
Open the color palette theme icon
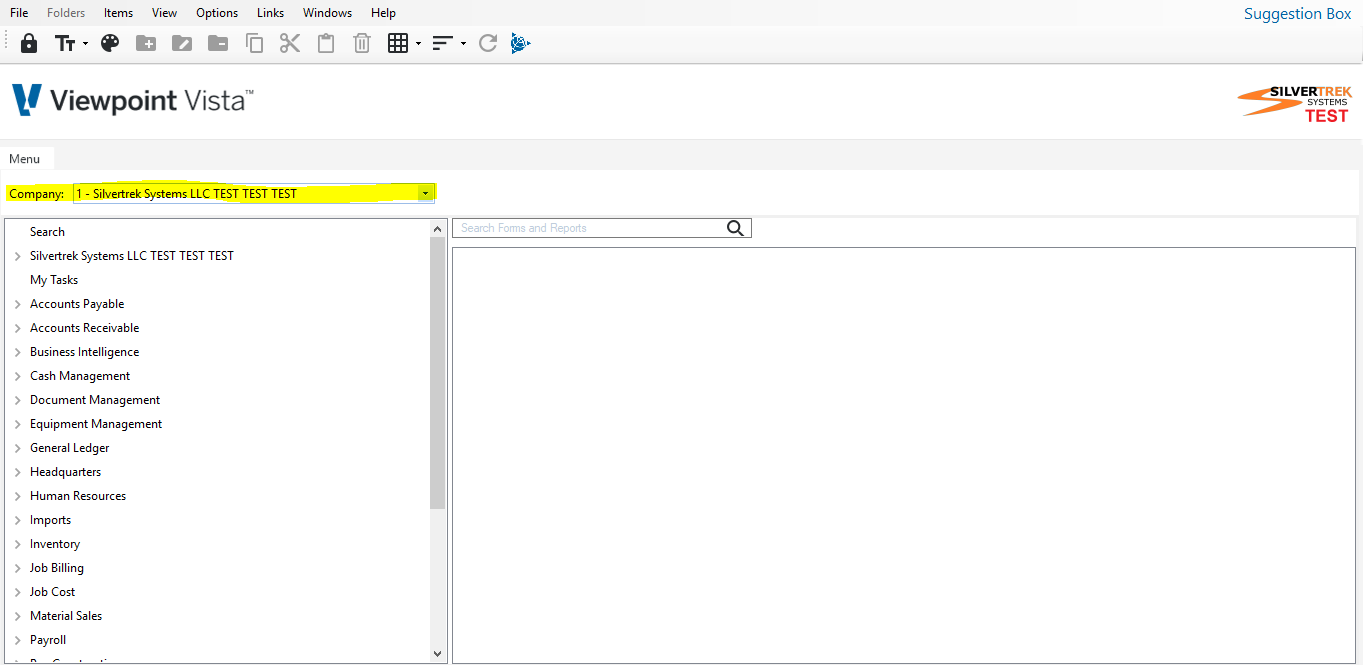pos(110,43)
